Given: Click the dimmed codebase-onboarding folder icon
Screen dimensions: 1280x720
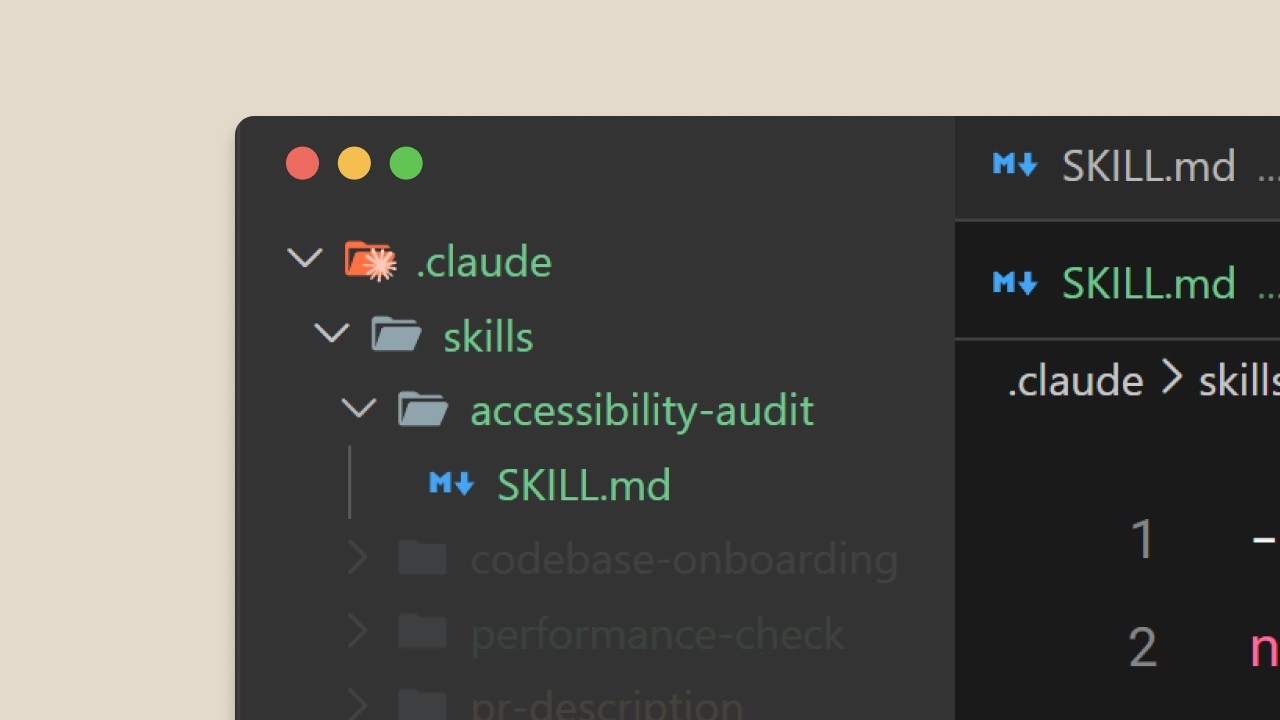Looking at the screenshot, I should pyautogui.click(x=423, y=558).
